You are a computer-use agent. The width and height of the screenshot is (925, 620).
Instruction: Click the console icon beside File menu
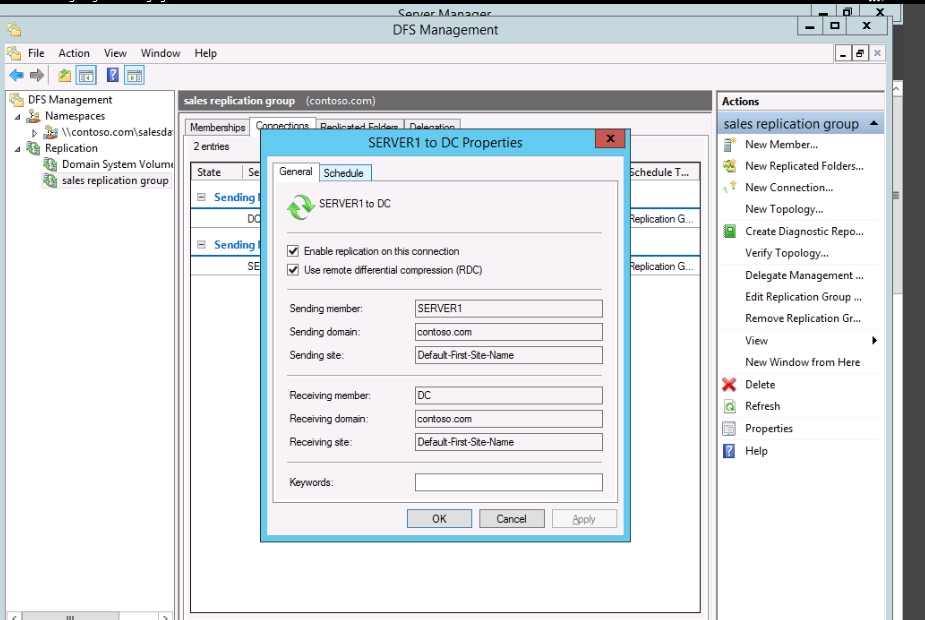click(14, 53)
